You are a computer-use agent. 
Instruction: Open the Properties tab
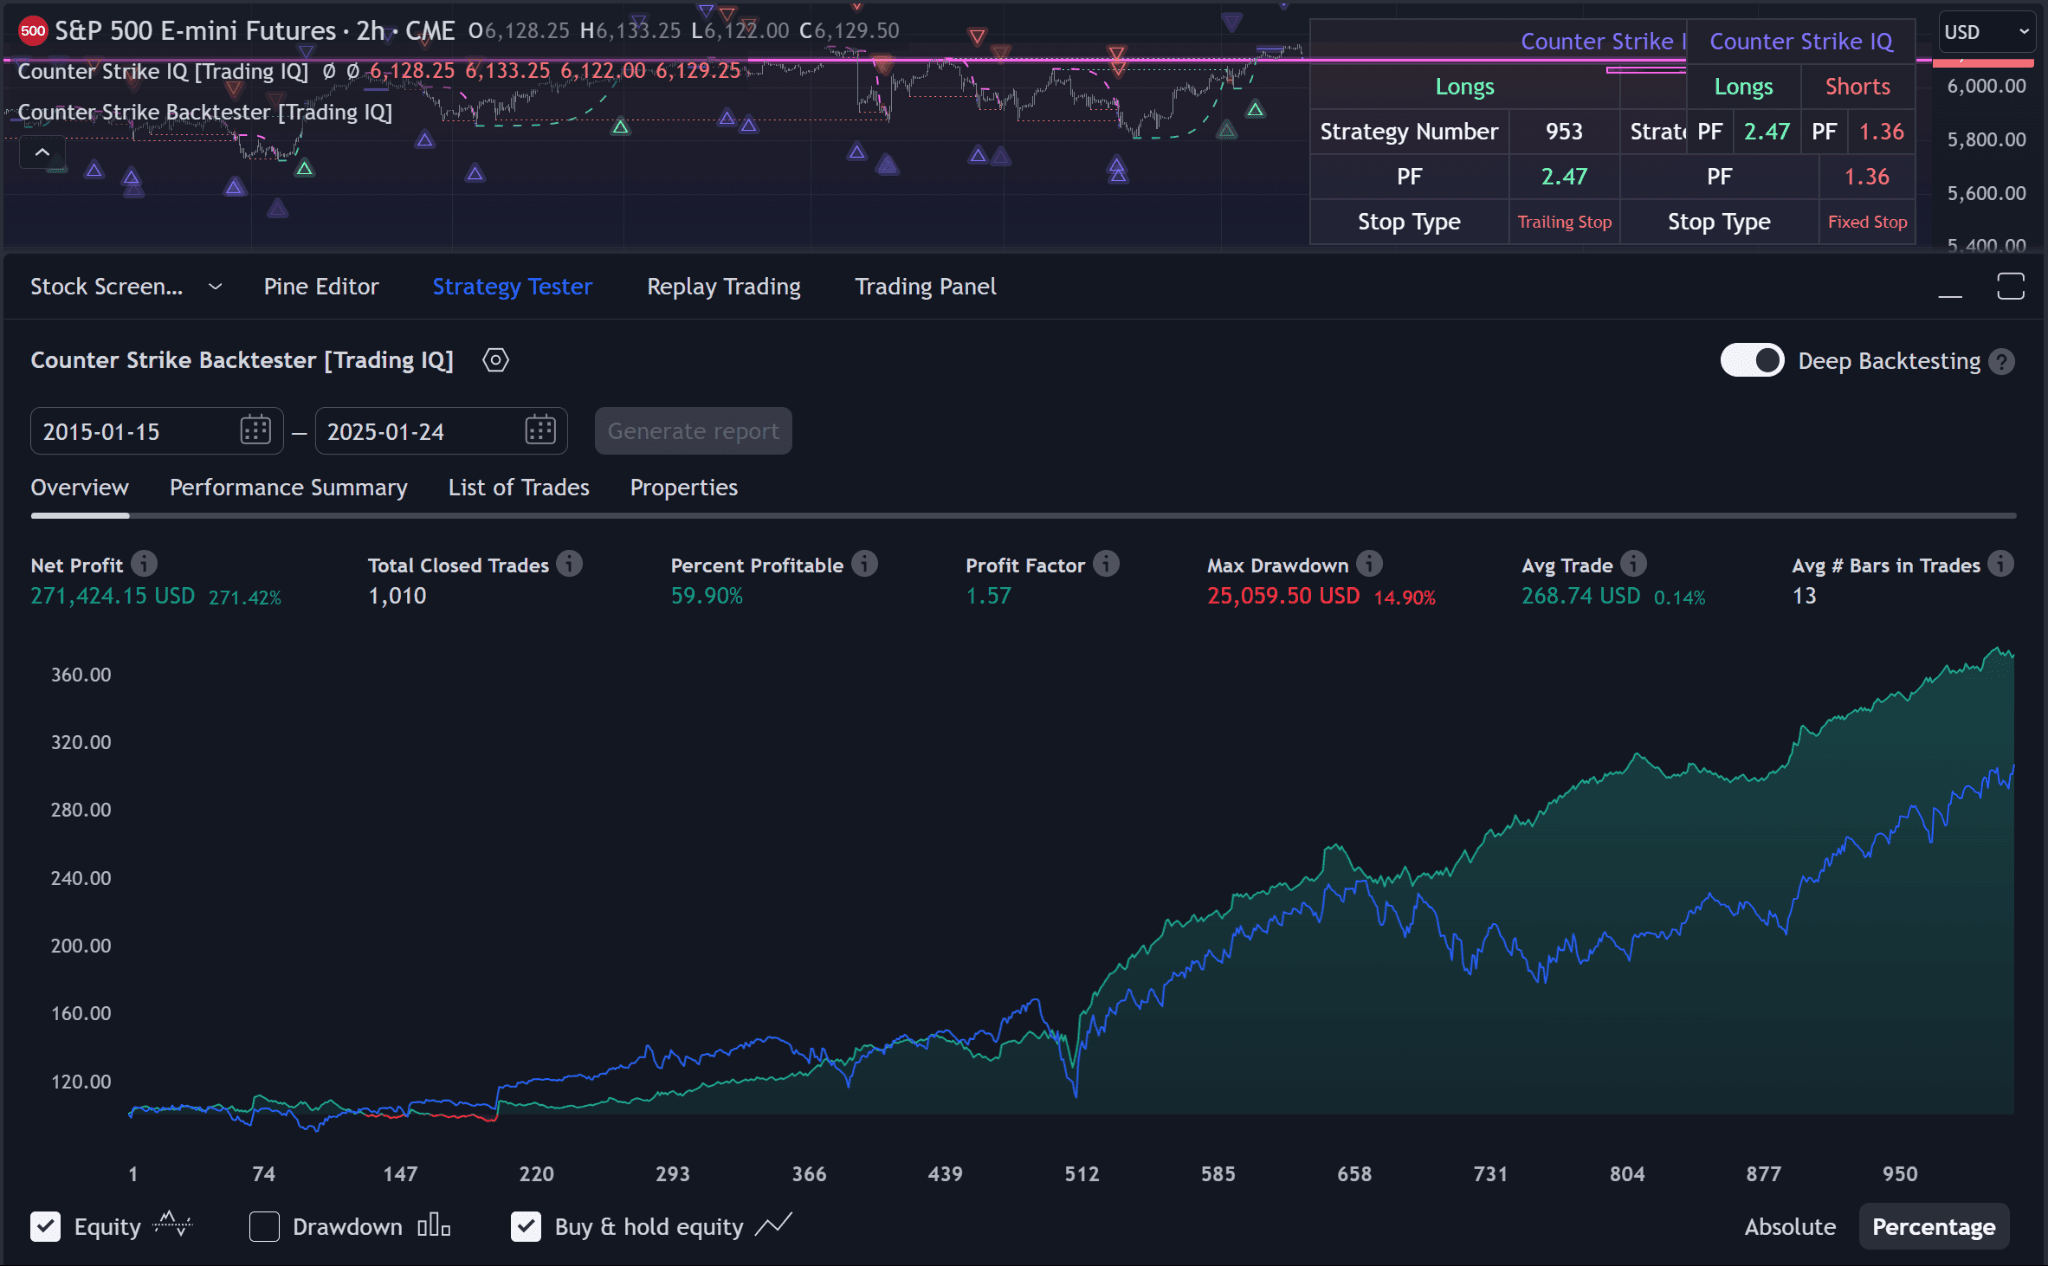(x=684, y=488)
